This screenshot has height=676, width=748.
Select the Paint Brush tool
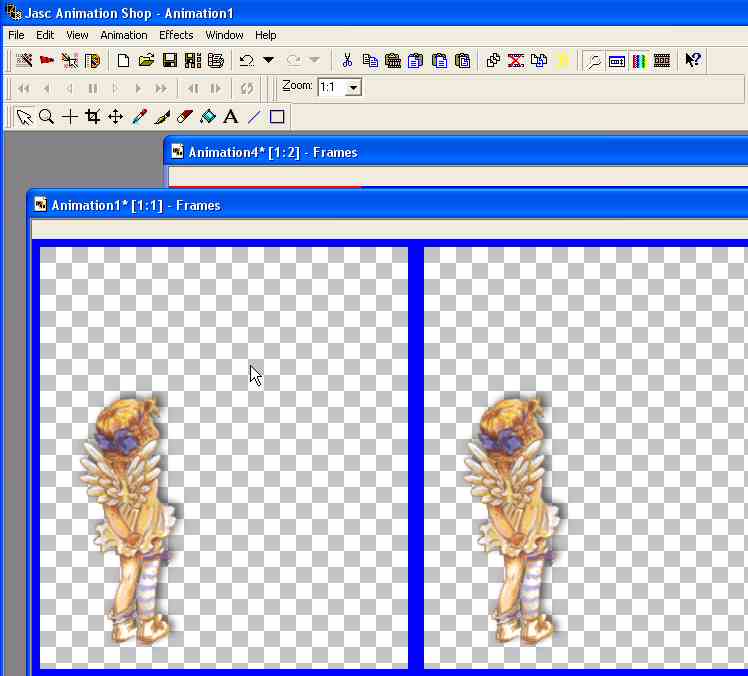pos(162,117)
